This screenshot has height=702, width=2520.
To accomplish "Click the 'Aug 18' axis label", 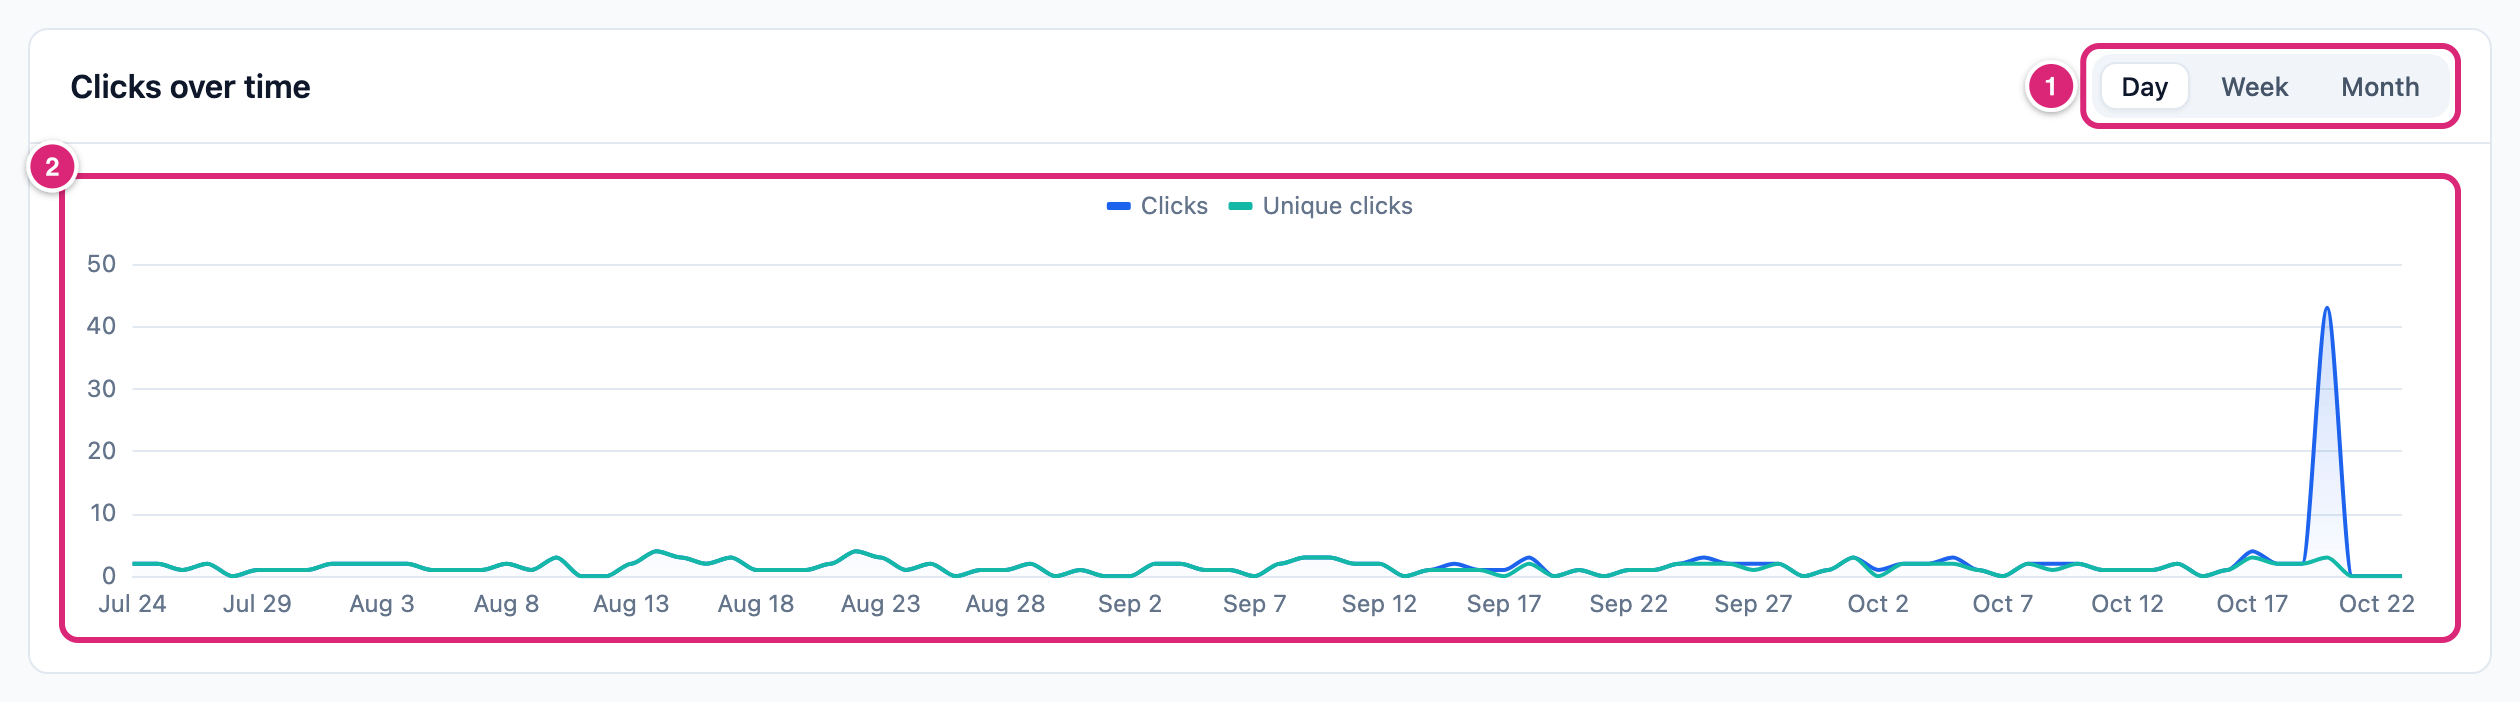I will point(756,604).
